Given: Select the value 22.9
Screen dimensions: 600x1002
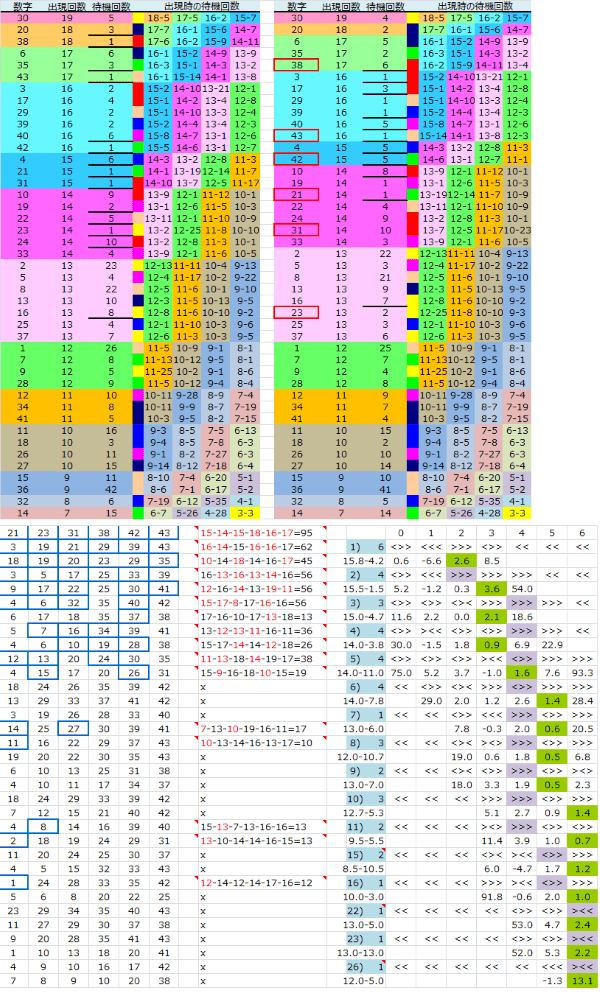Looking at the screenshot, I should [552, 645].
